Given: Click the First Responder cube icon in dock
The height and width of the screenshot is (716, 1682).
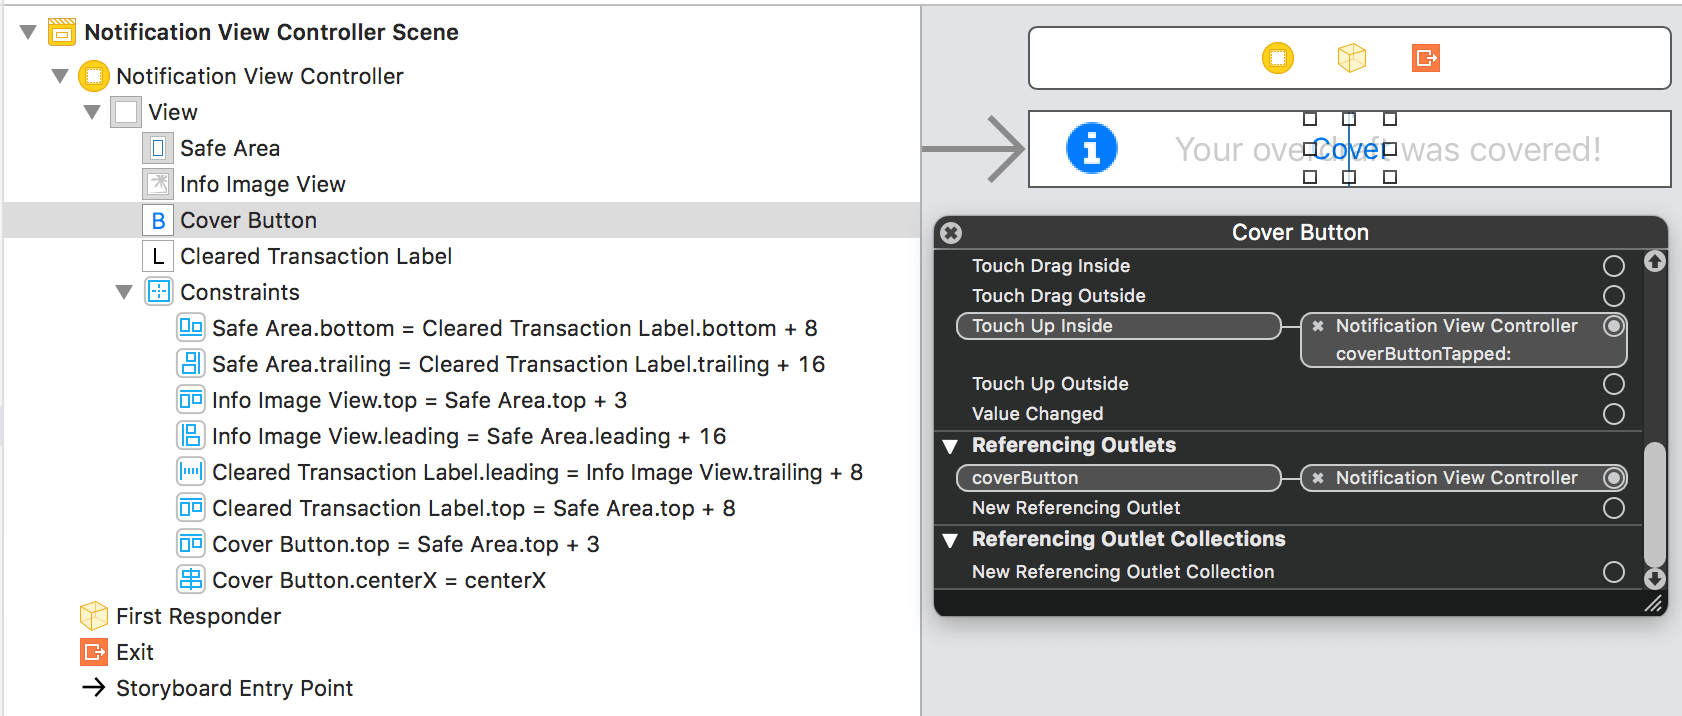Looking at the screenshot, I should click(x=1351, y=58).
